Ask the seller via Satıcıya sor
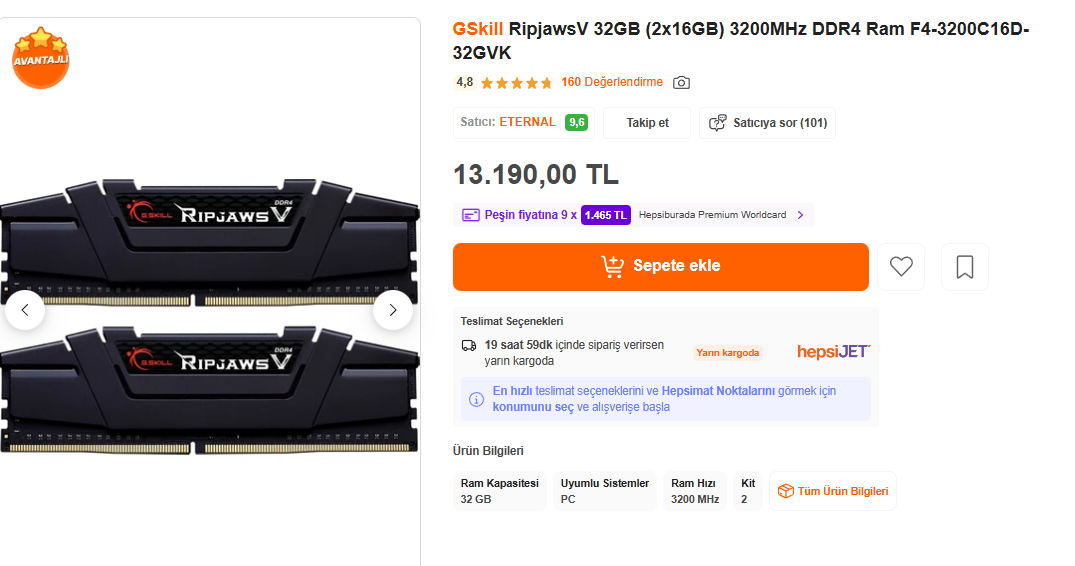Screen dimensions: 1075x566 coord(767,123)
